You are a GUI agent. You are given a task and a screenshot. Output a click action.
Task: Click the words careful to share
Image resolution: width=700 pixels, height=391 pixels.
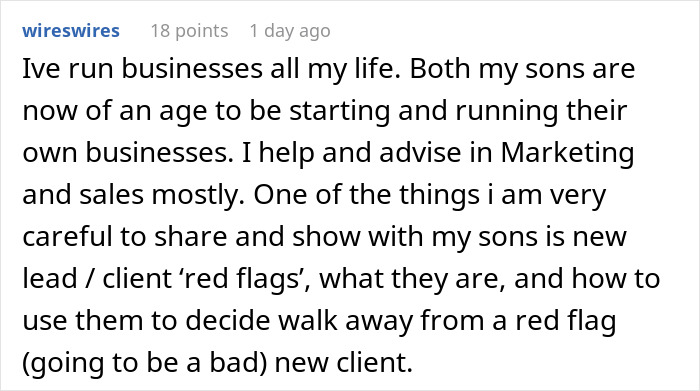(x=125, y=237)
